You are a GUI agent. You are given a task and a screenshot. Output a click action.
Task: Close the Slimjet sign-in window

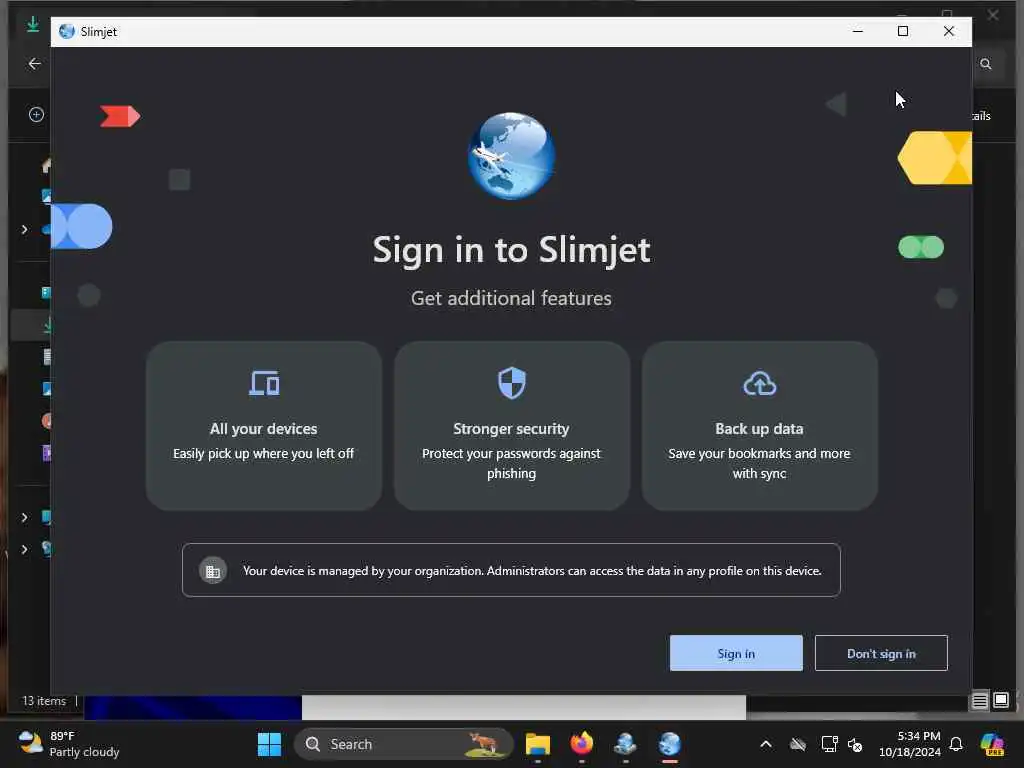pyautogui.click(x=949, y=31)
